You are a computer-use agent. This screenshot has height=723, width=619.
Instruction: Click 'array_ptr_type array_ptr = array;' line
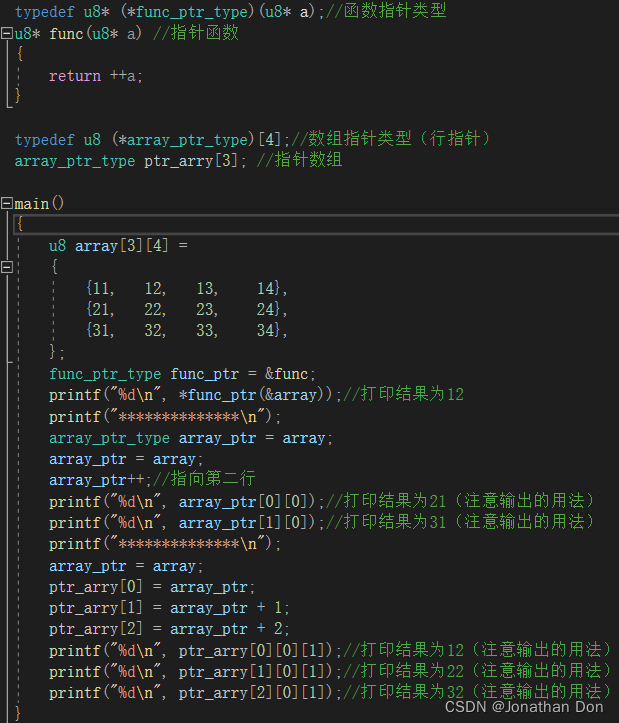tap(191, 438)
